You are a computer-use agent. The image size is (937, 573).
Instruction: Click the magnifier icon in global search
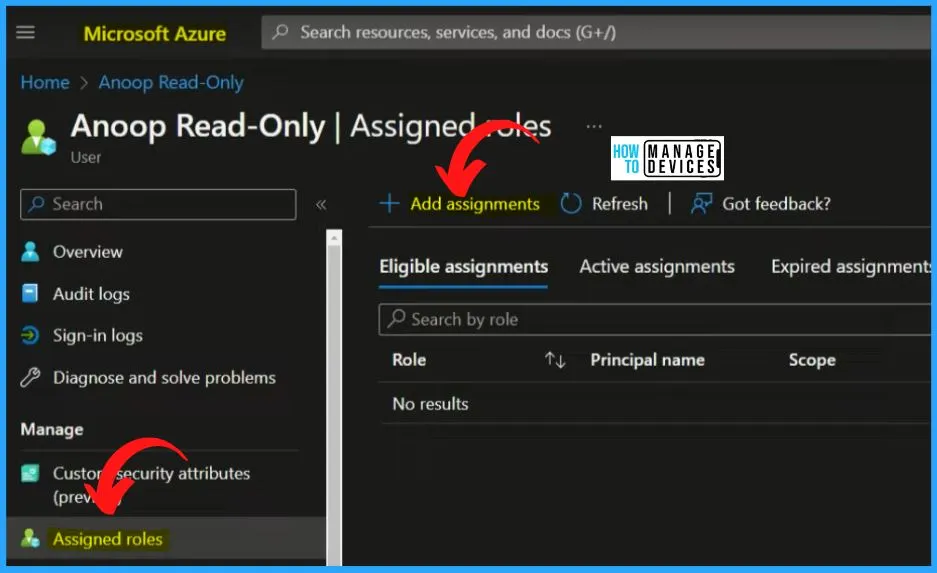pos(280,32)
